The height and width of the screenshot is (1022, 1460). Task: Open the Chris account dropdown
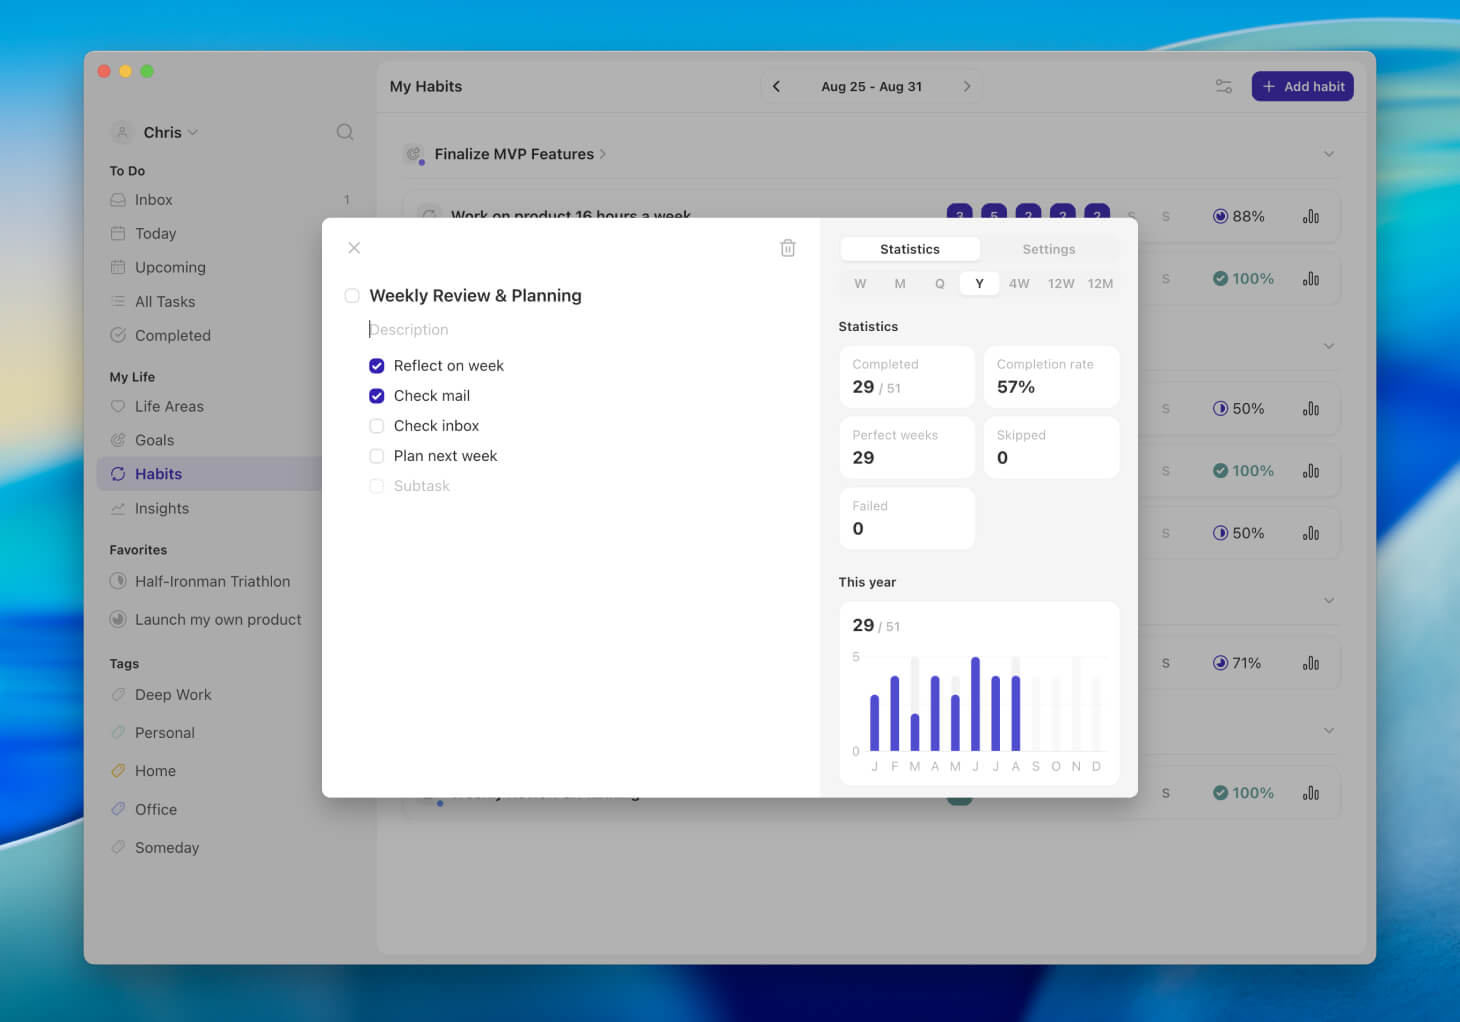170,132
